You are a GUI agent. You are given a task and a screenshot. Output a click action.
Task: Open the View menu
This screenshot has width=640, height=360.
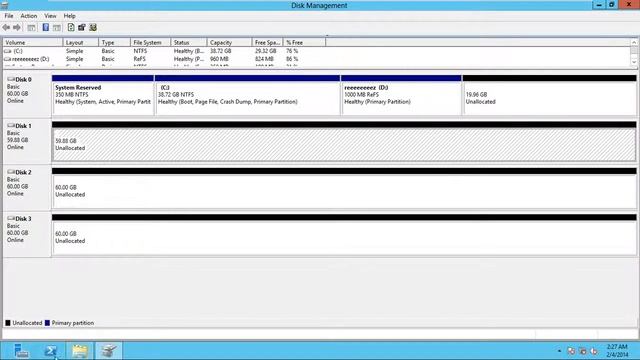click(x=50, y=16)
